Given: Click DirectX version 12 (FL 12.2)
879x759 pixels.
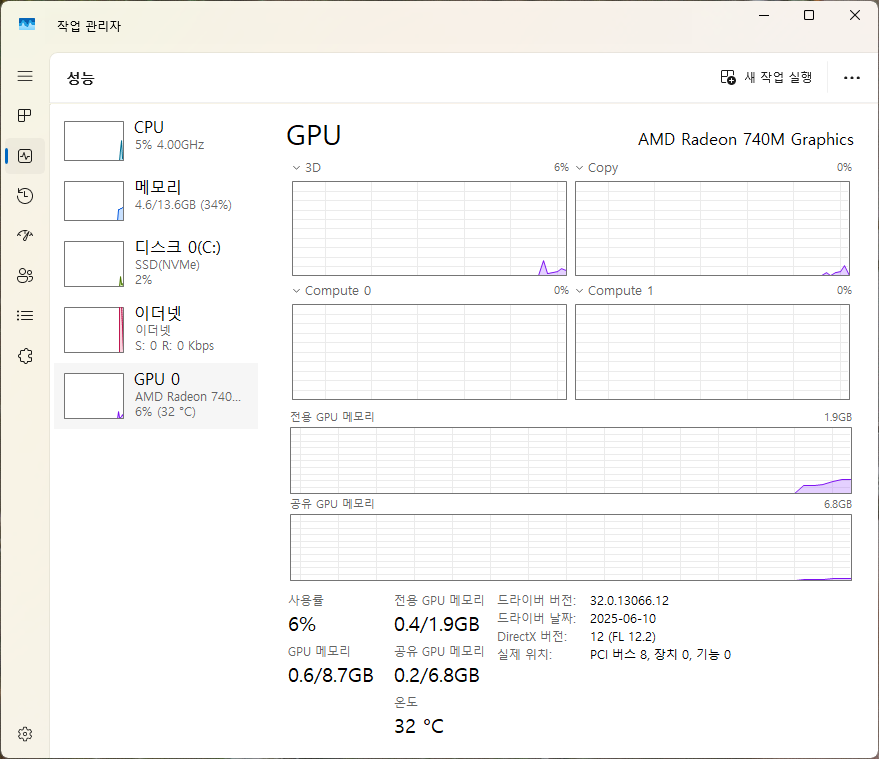Looking at the screenshot, I should (623, 637).
